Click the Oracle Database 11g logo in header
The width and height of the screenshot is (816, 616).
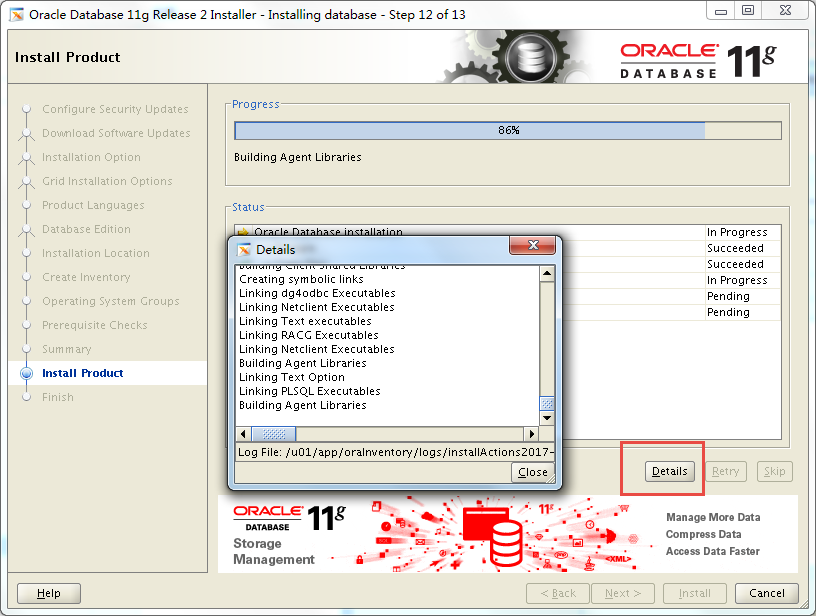722,55
